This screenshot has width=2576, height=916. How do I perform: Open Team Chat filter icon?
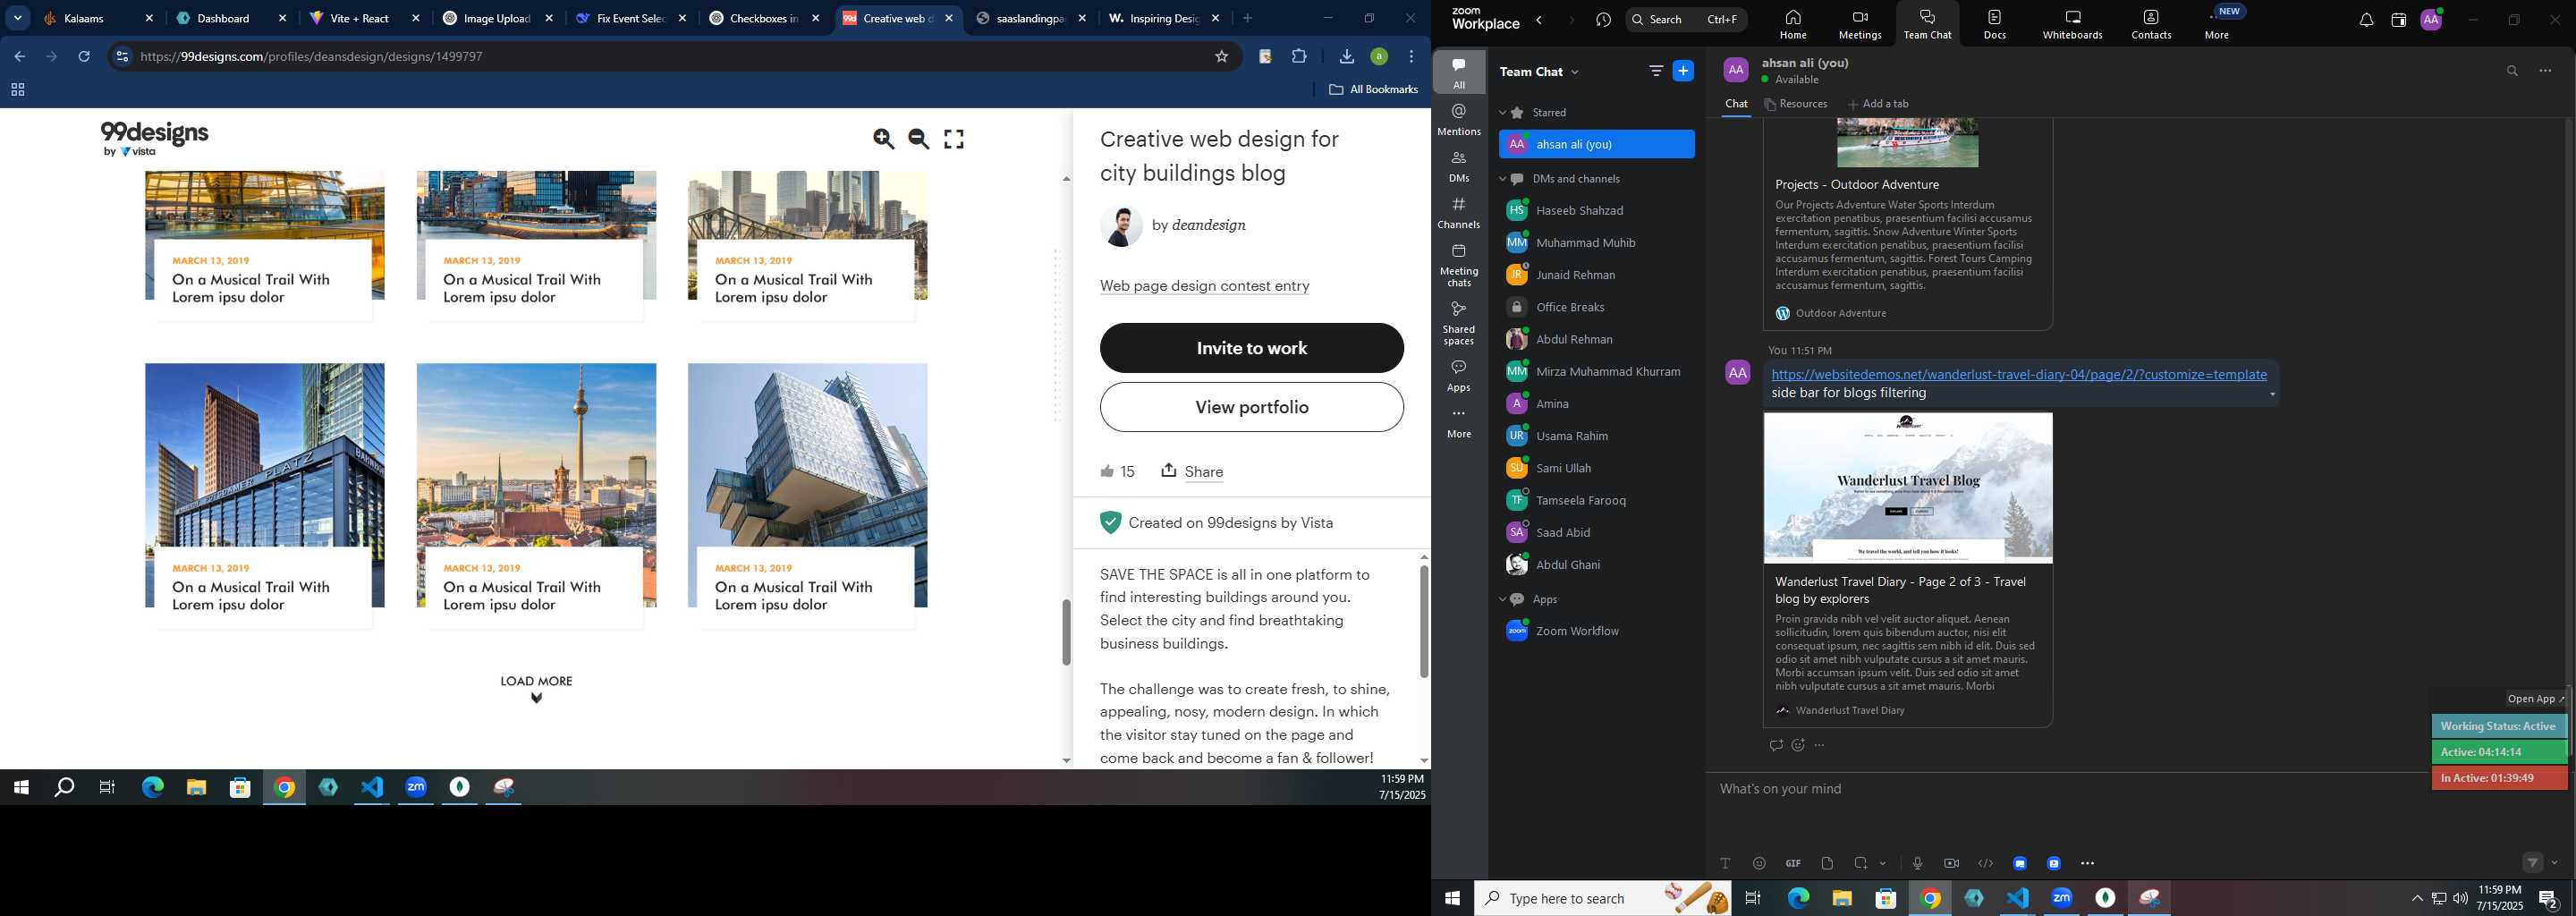(x=1656, y=71)
